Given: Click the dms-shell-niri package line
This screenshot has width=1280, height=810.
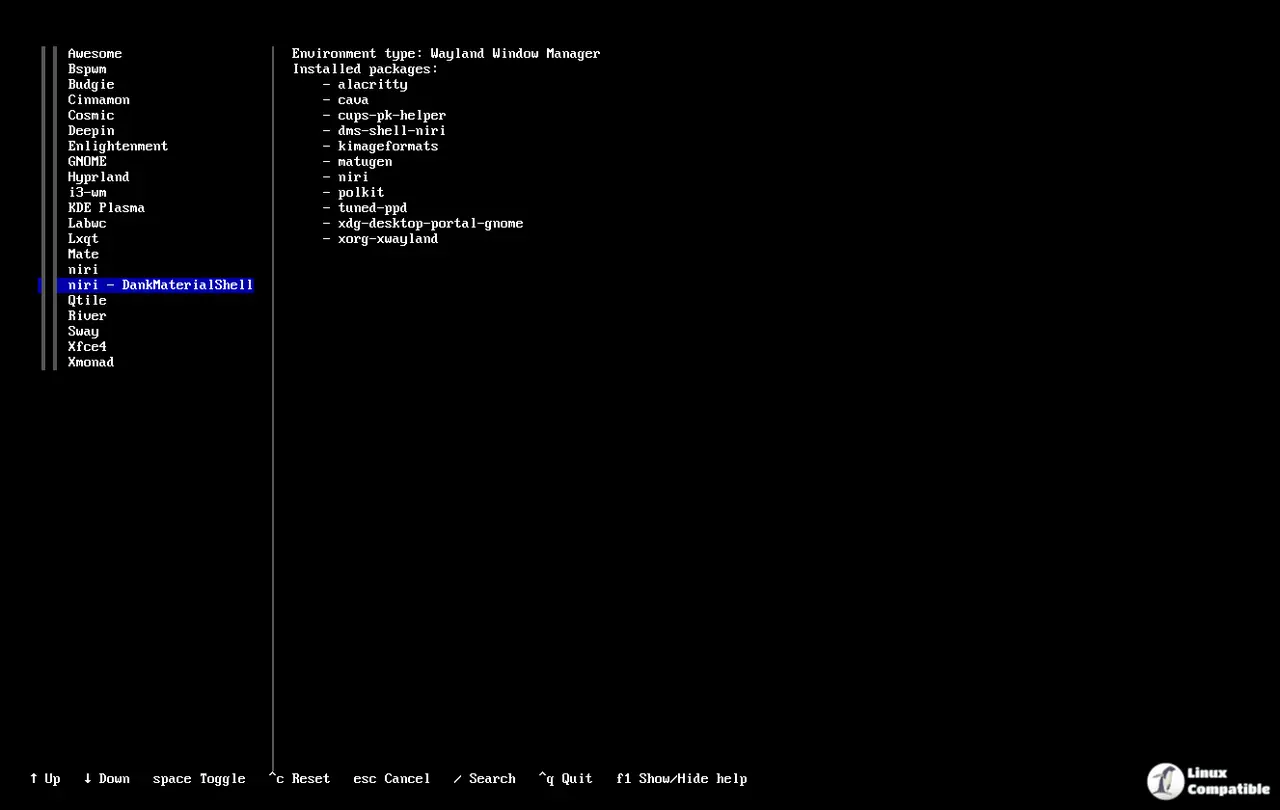Looking at the screenshot, I should [x=384, y=131].
